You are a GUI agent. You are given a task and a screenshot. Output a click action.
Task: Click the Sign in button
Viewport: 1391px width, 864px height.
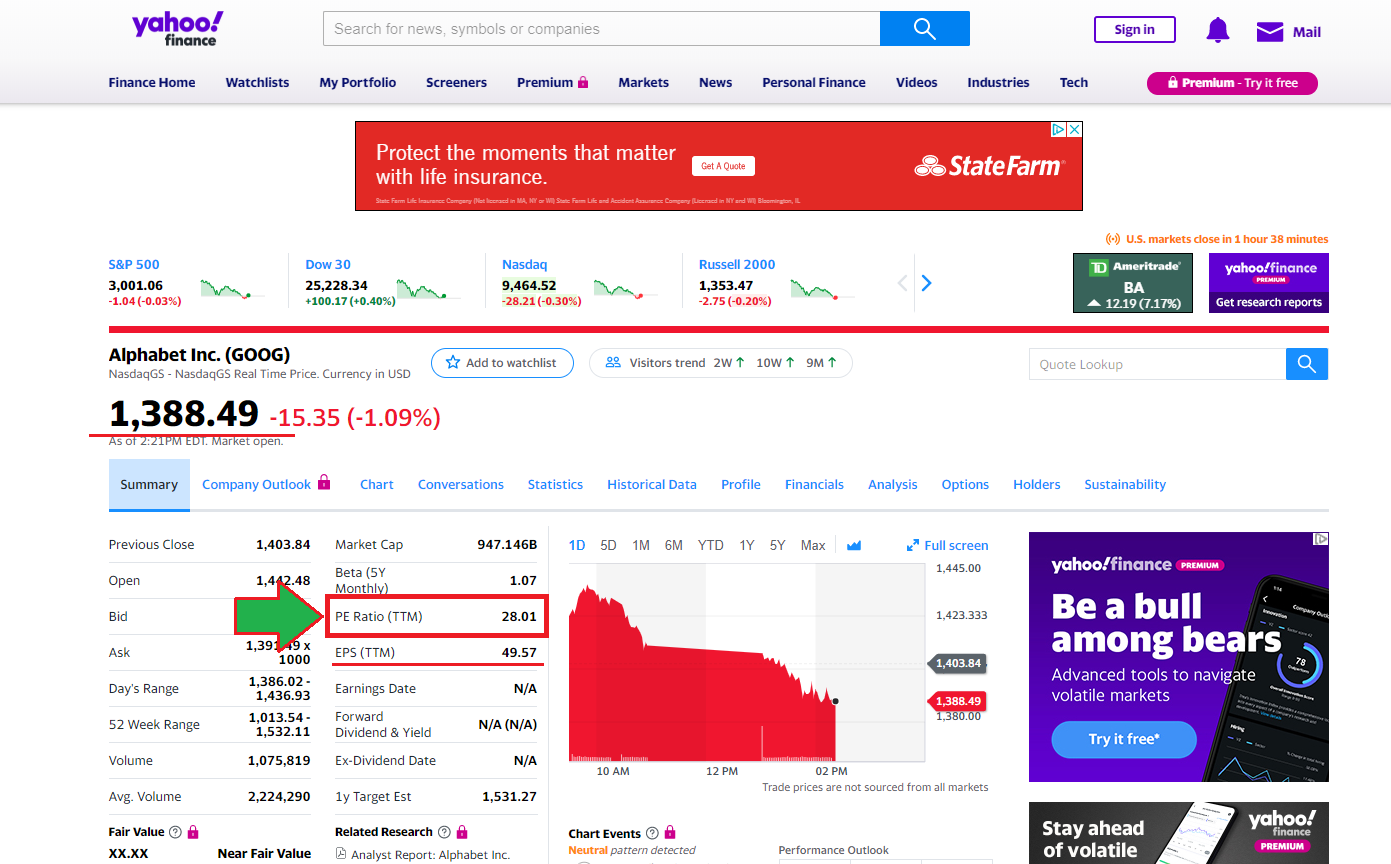[x=1134, y=29]
